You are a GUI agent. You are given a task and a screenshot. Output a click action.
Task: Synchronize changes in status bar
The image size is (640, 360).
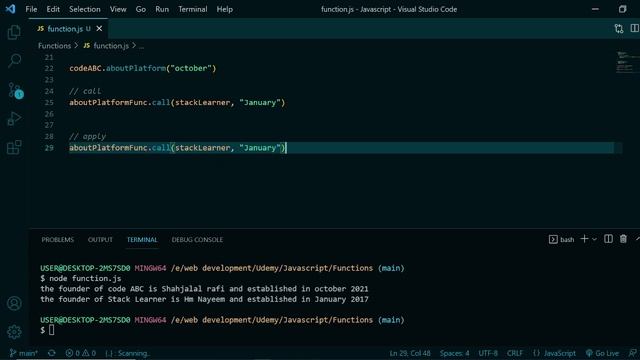51,353
